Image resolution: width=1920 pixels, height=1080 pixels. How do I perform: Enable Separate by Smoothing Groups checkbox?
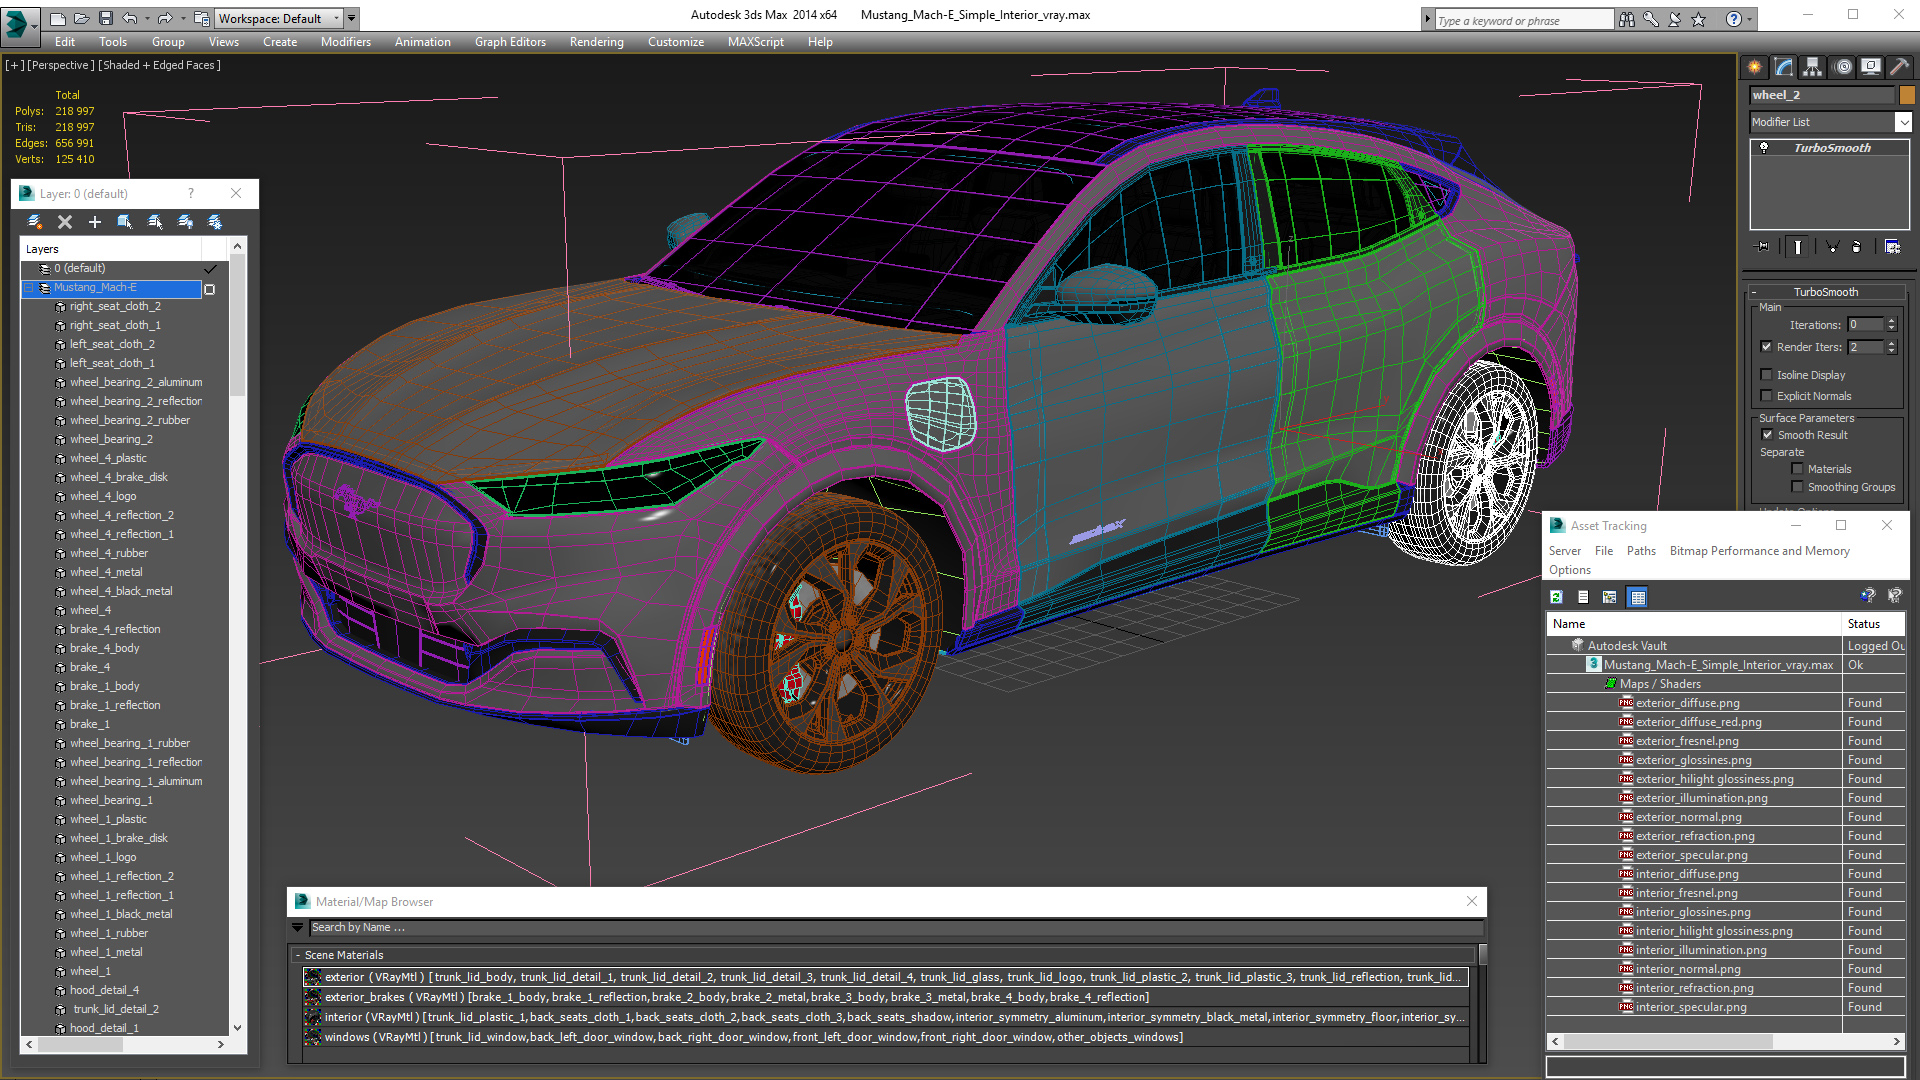[x=1797, y=487]
